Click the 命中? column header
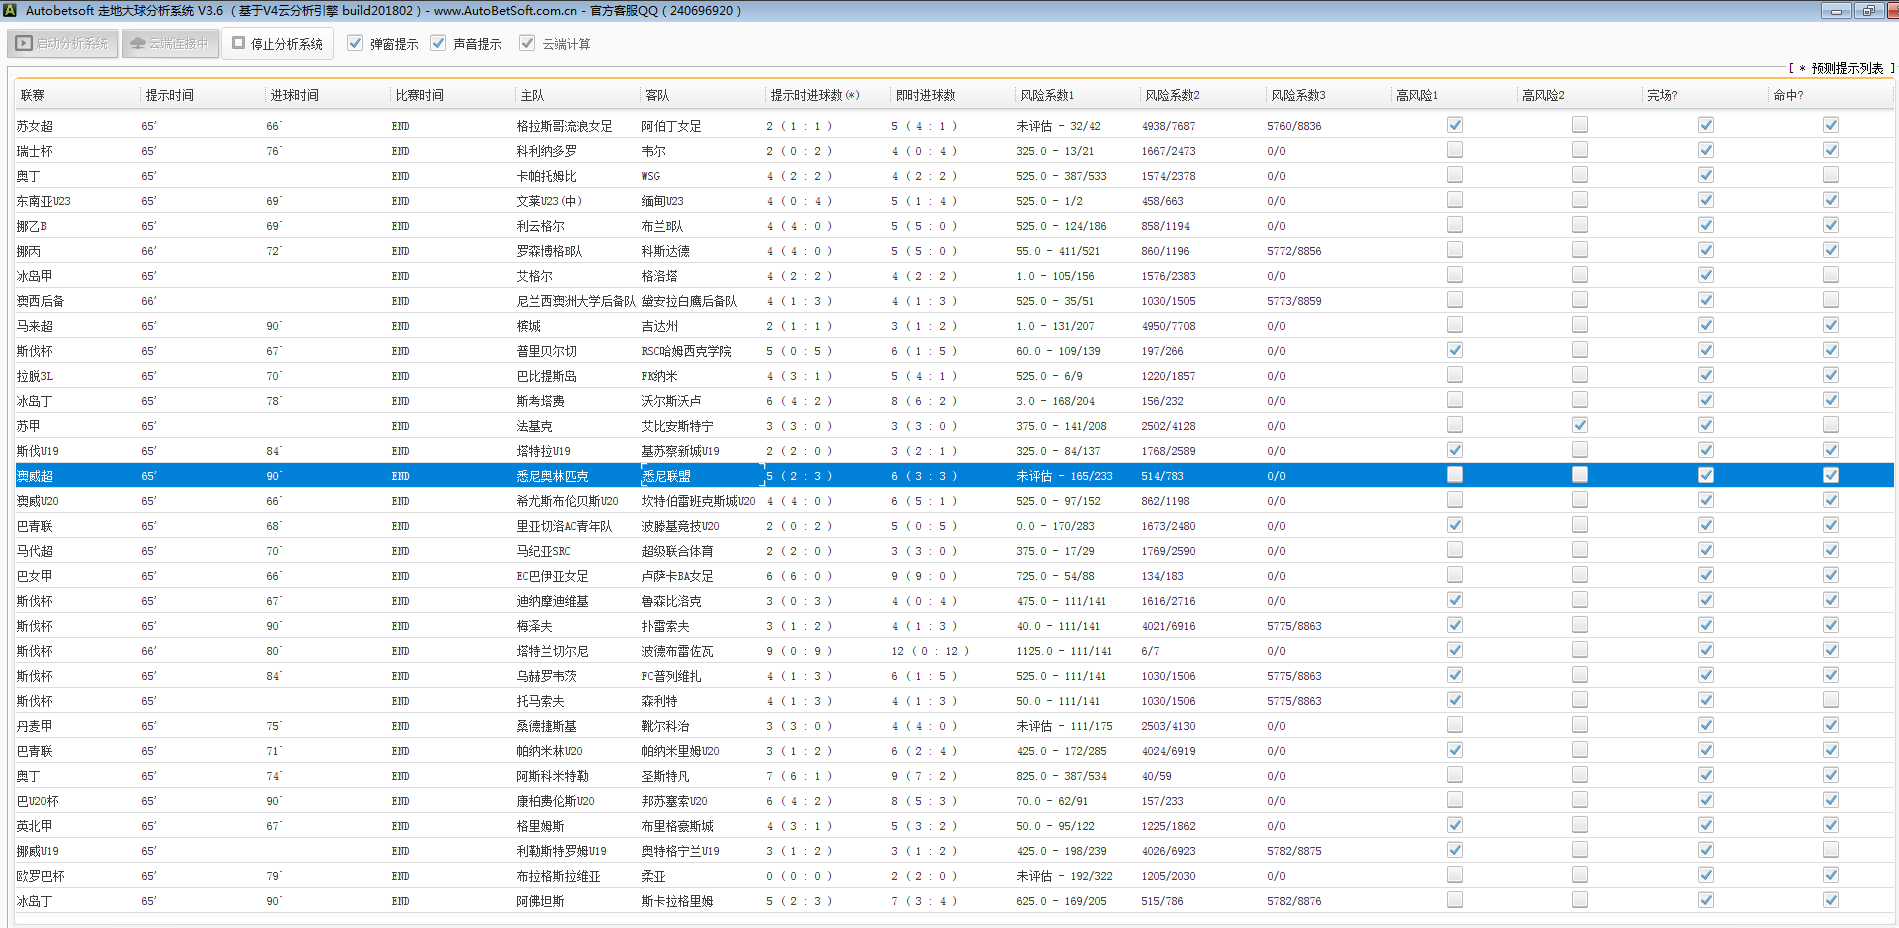This screenshot has width=1899, height=928. coord(1787,95)
